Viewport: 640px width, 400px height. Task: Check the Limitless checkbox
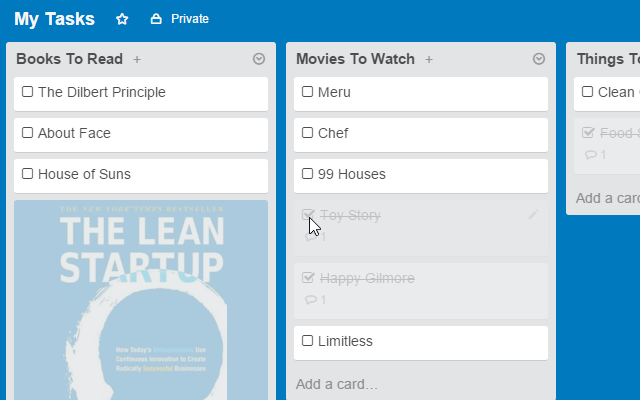[x=307, y=341]
